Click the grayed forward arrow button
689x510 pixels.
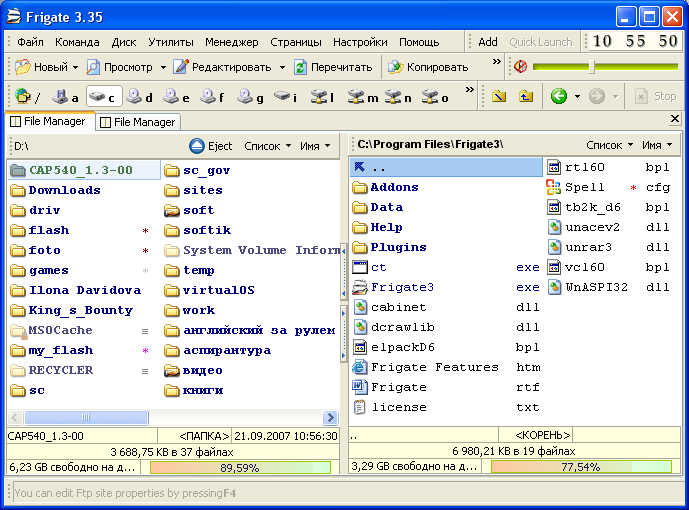597,96
